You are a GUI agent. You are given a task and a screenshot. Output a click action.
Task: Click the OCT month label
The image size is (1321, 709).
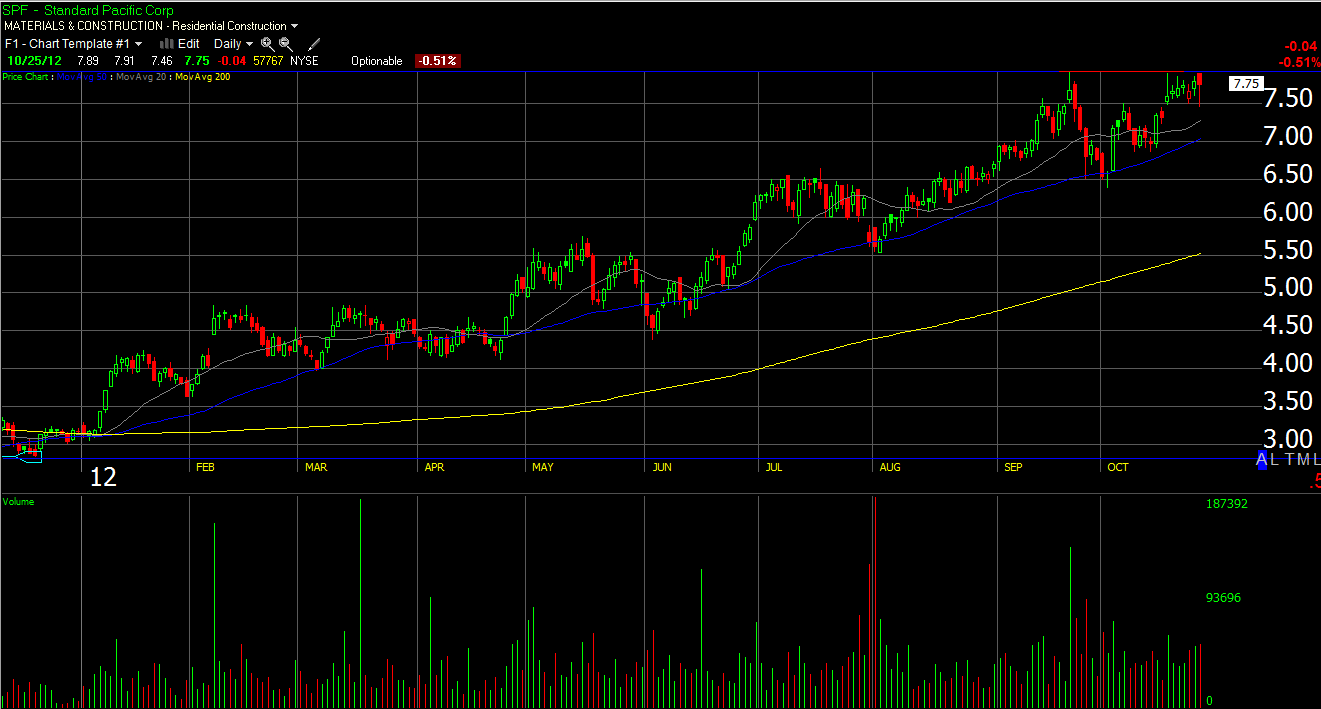[1117, 467]
